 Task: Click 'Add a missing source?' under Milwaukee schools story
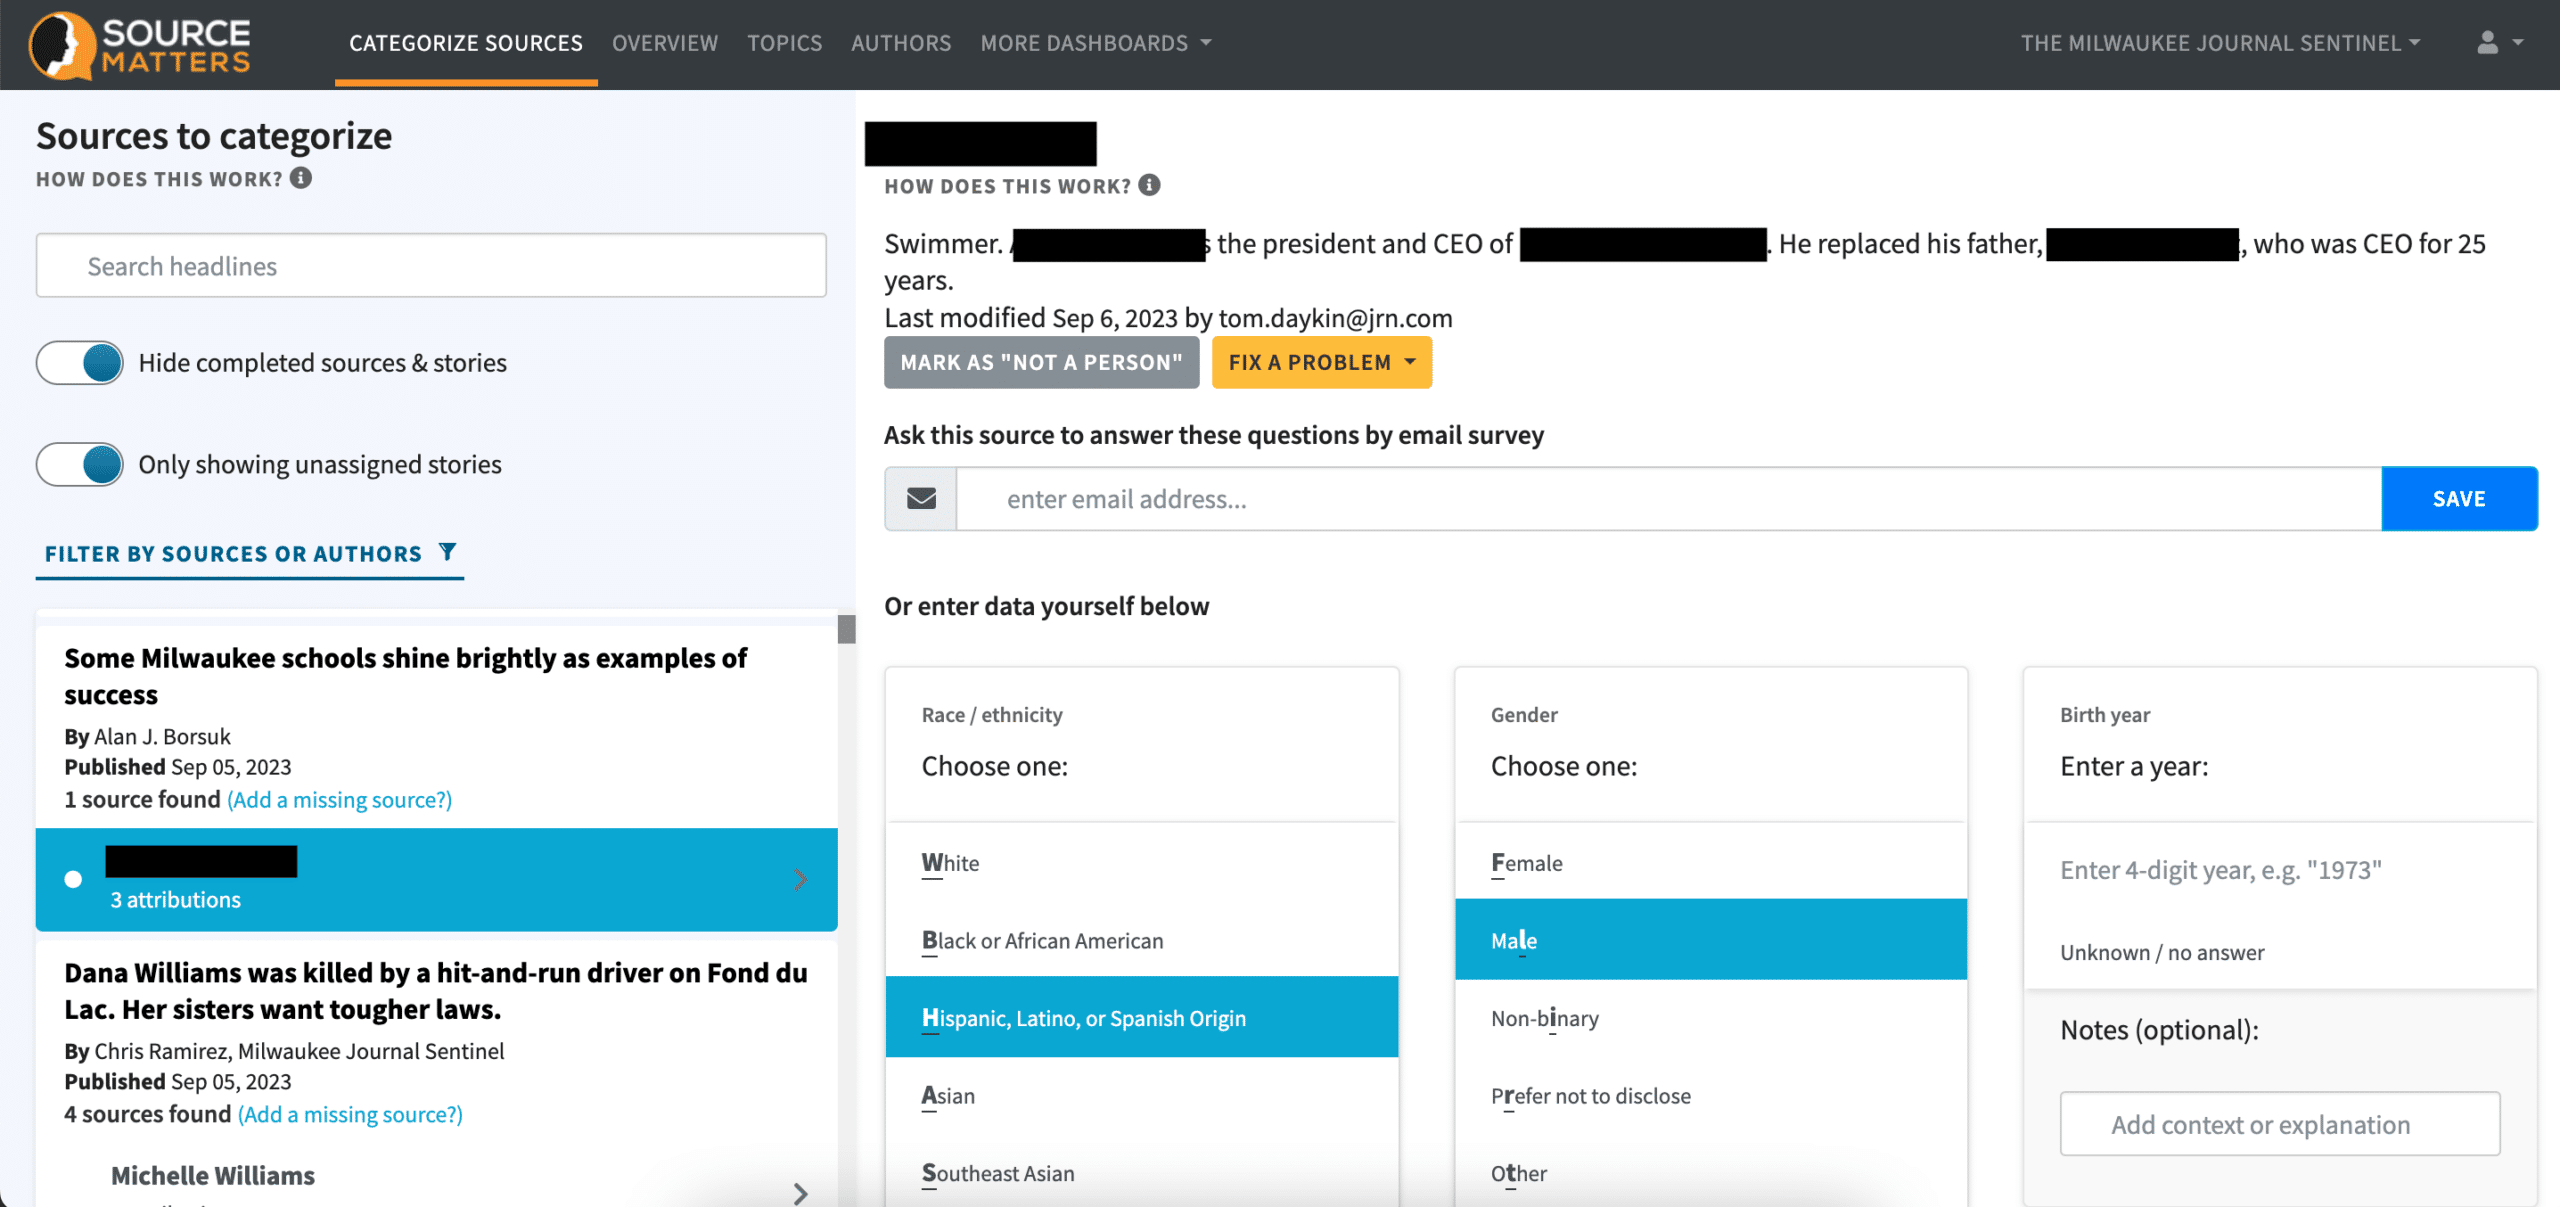(339, 799)
